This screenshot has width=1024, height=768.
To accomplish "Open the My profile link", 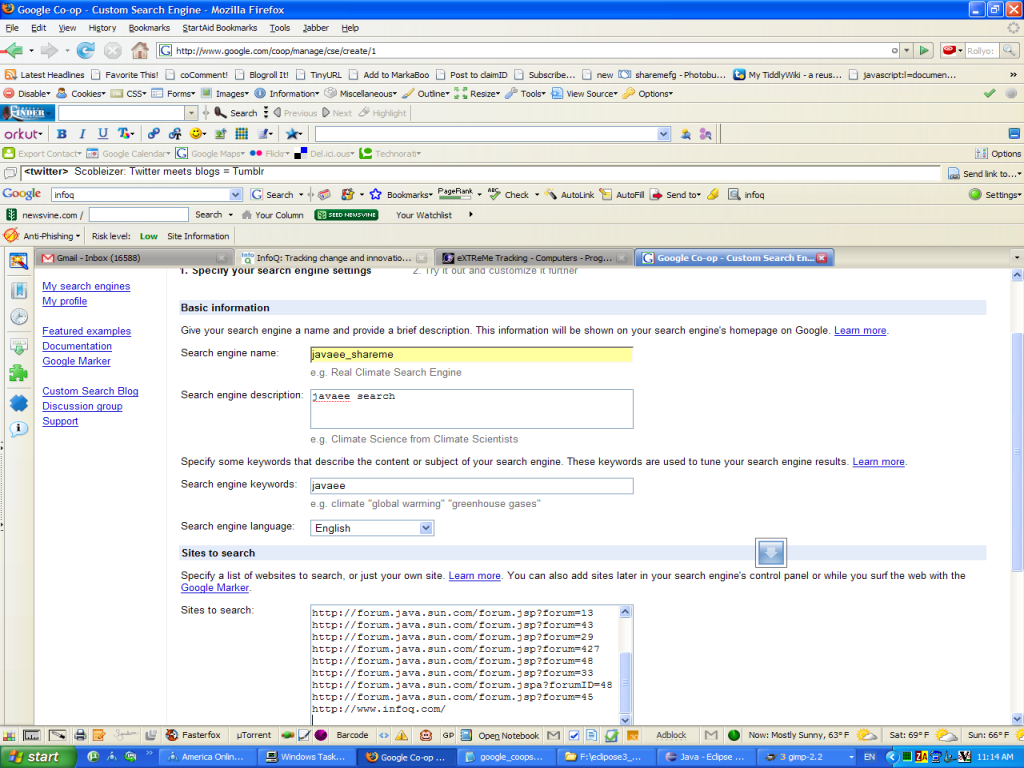I will point(65,301).
